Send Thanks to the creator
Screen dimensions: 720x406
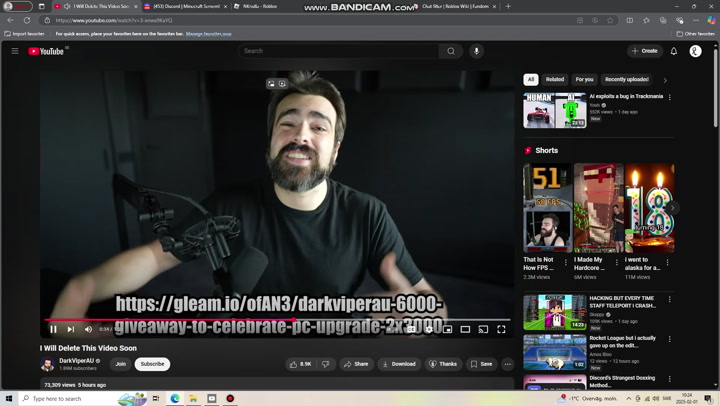tap(443, 364)
